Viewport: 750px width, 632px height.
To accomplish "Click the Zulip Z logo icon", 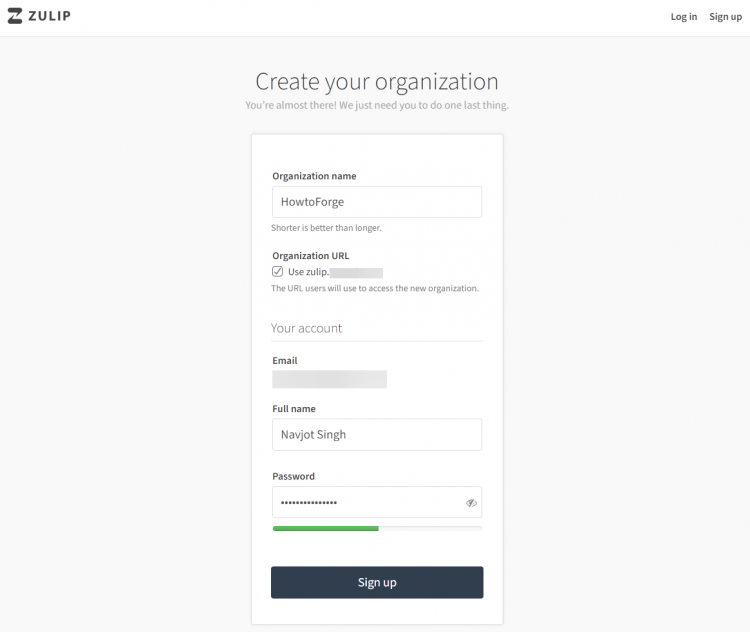I will (x=15, y=16).
